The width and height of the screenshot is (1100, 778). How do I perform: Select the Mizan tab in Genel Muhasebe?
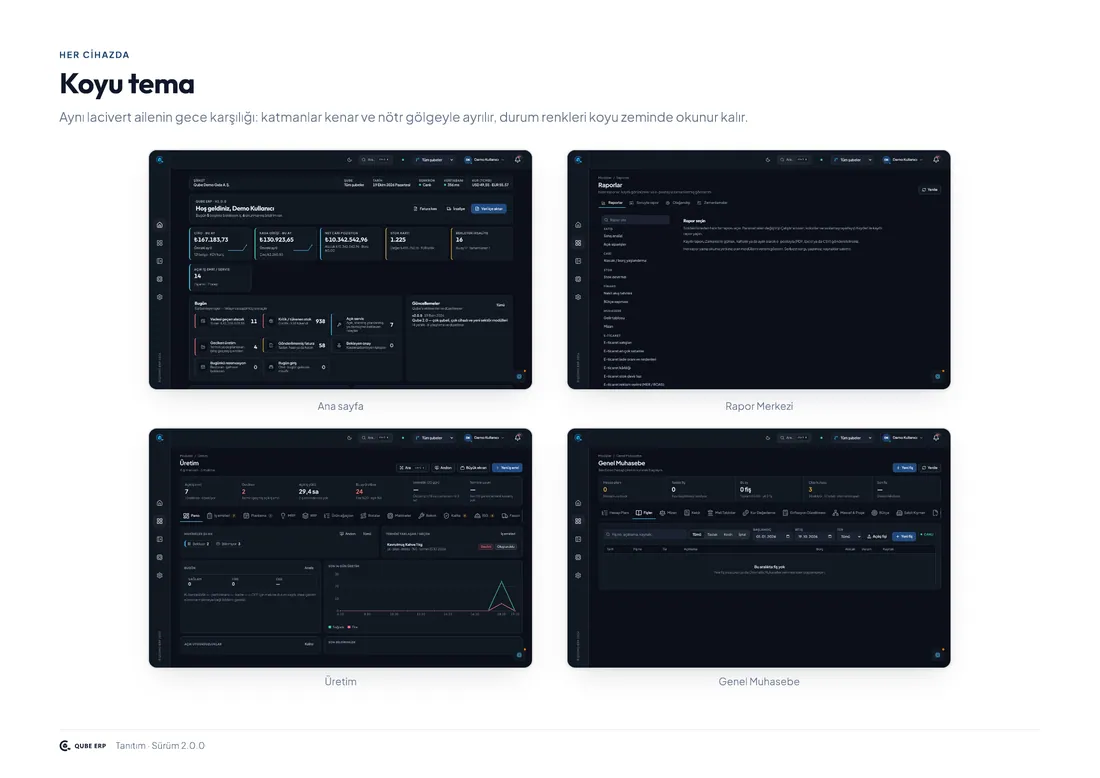[x=668, y=513]
